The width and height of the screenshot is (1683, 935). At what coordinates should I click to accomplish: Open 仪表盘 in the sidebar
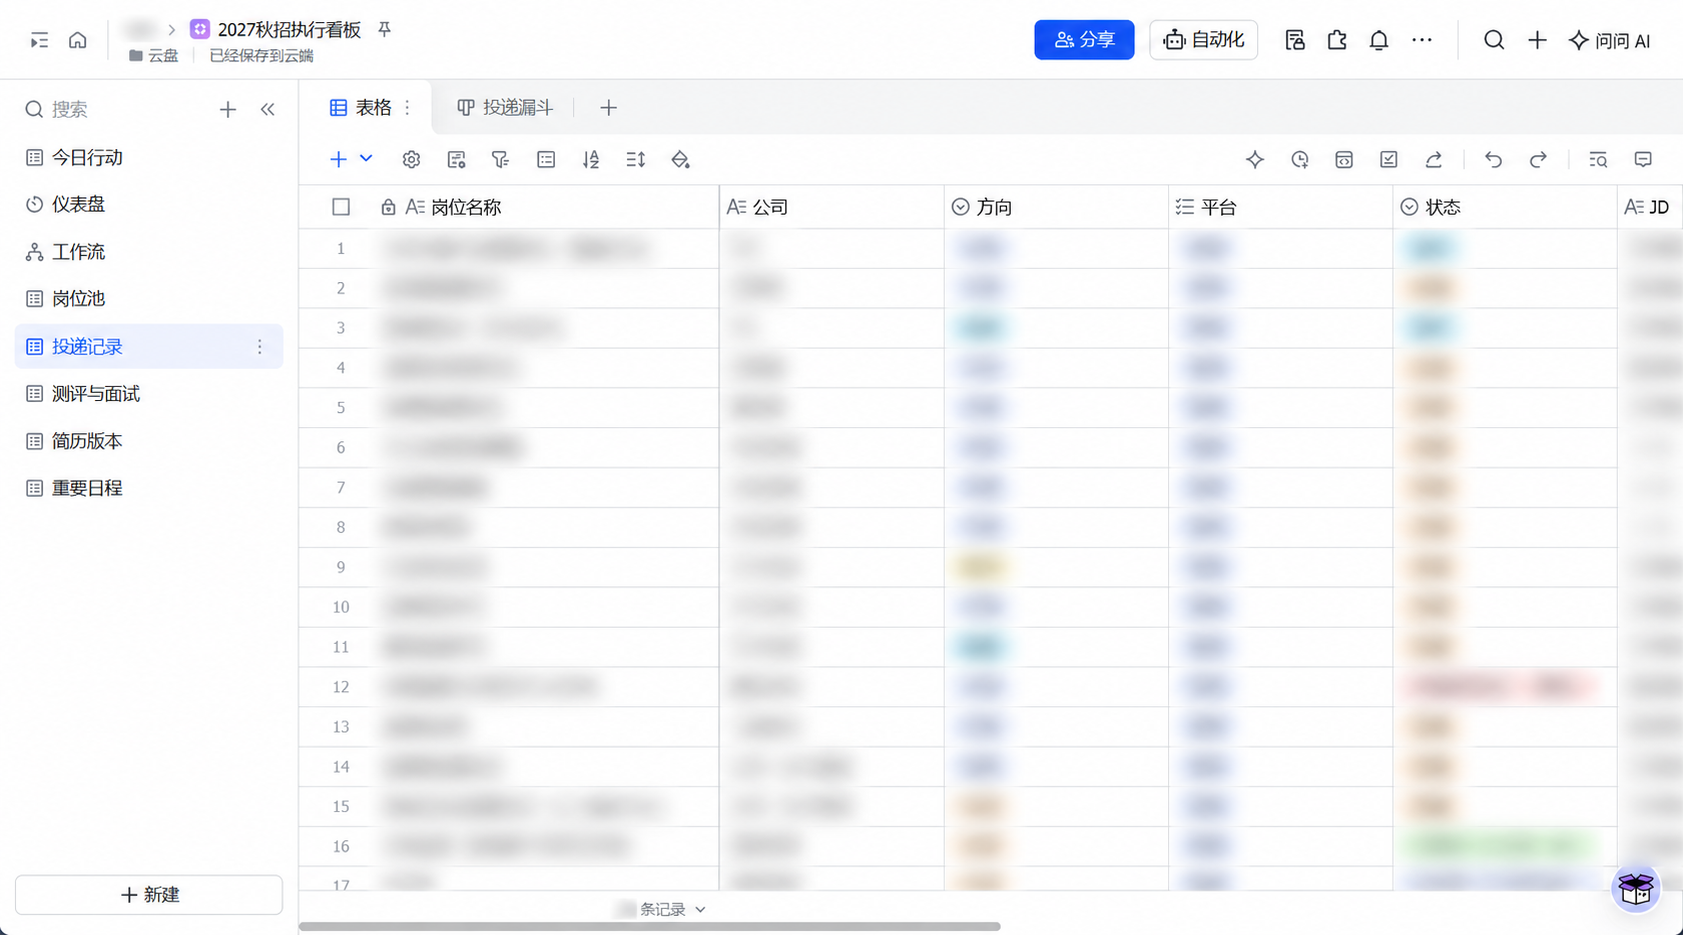[x=148, y=204]
